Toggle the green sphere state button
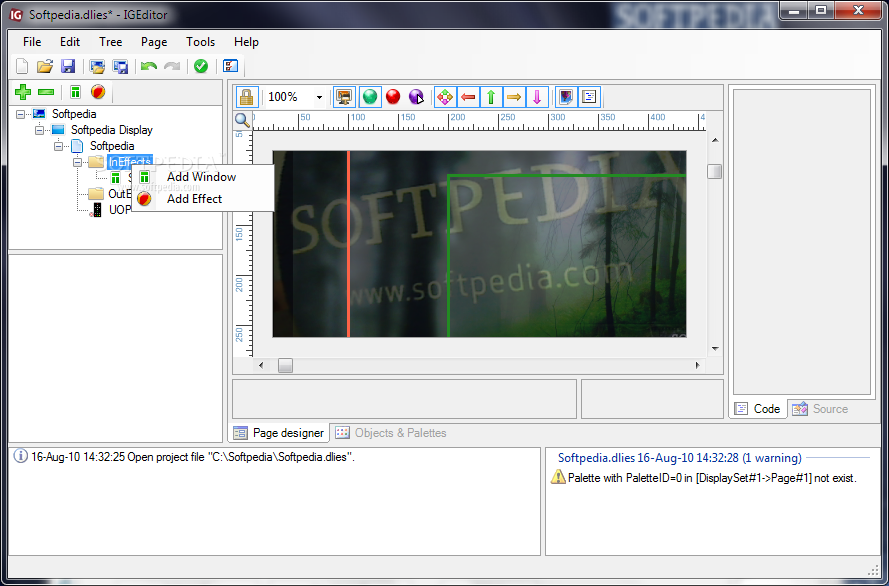Viewport: 889px width, 586px height. (x=370, y=97)
